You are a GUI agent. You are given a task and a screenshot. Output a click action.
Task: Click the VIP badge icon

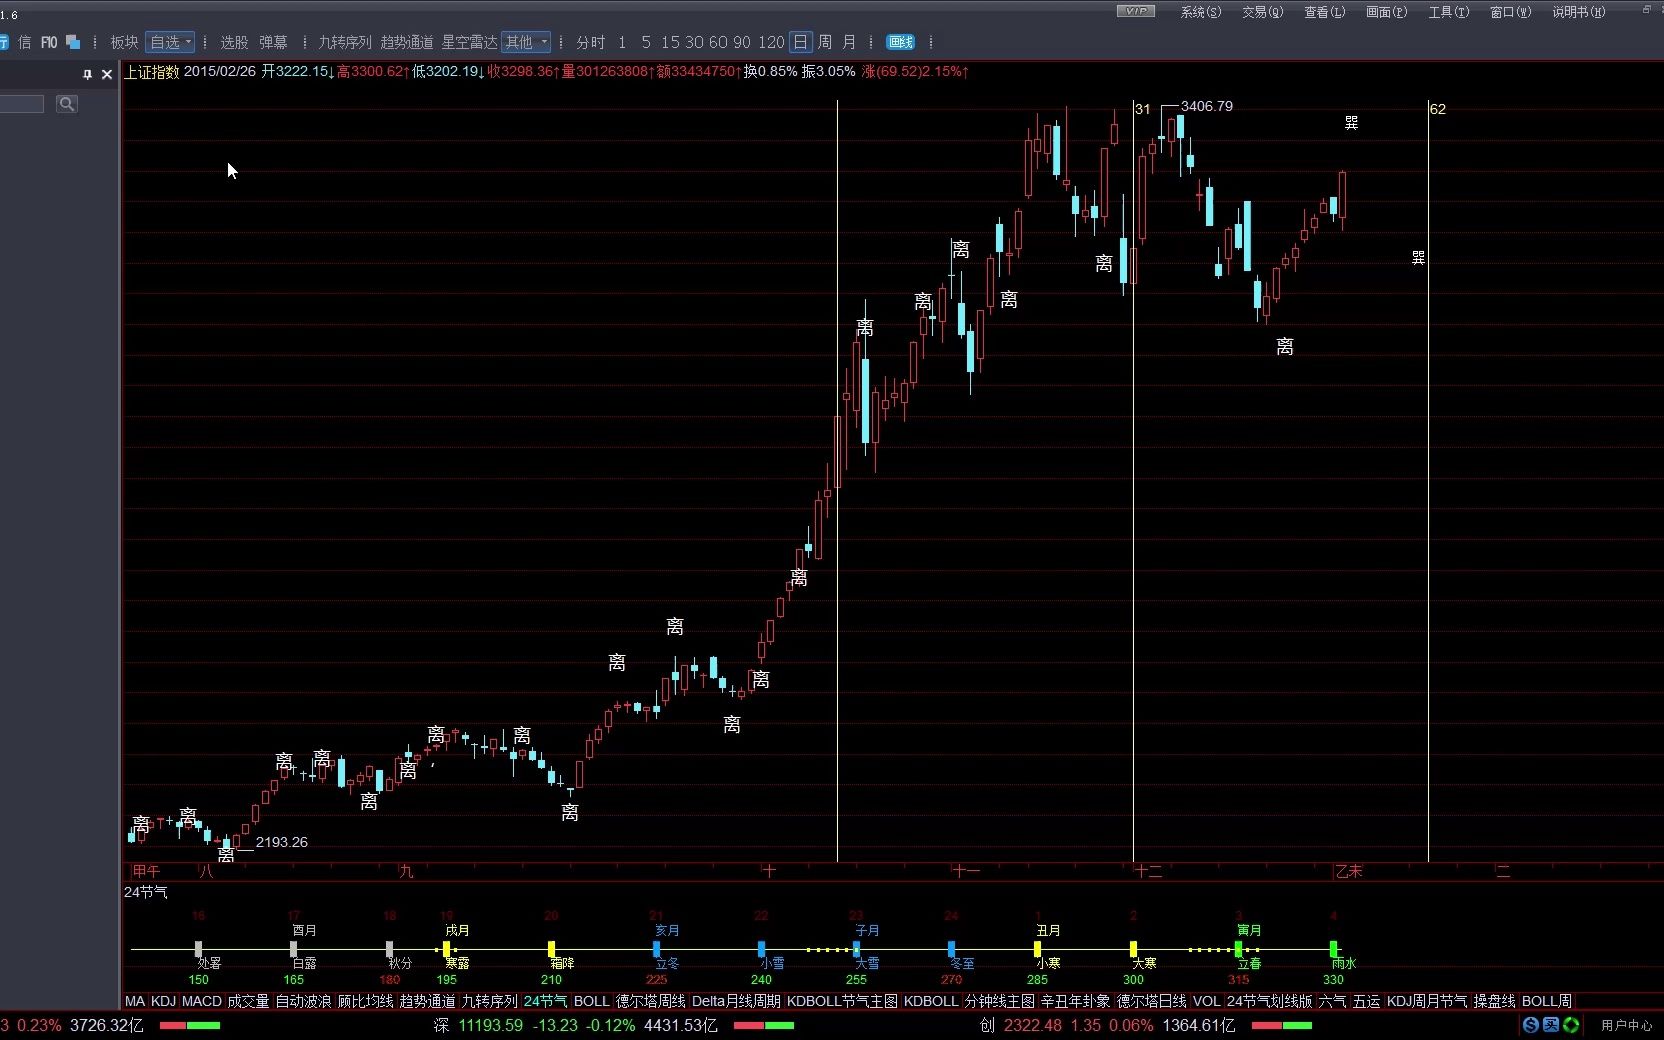click(x=1135, y=11)
